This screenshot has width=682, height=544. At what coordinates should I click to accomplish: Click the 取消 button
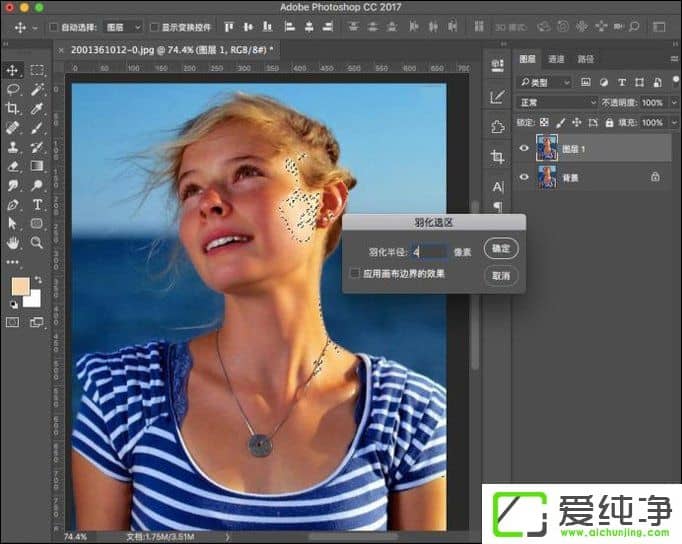[500, 275]
